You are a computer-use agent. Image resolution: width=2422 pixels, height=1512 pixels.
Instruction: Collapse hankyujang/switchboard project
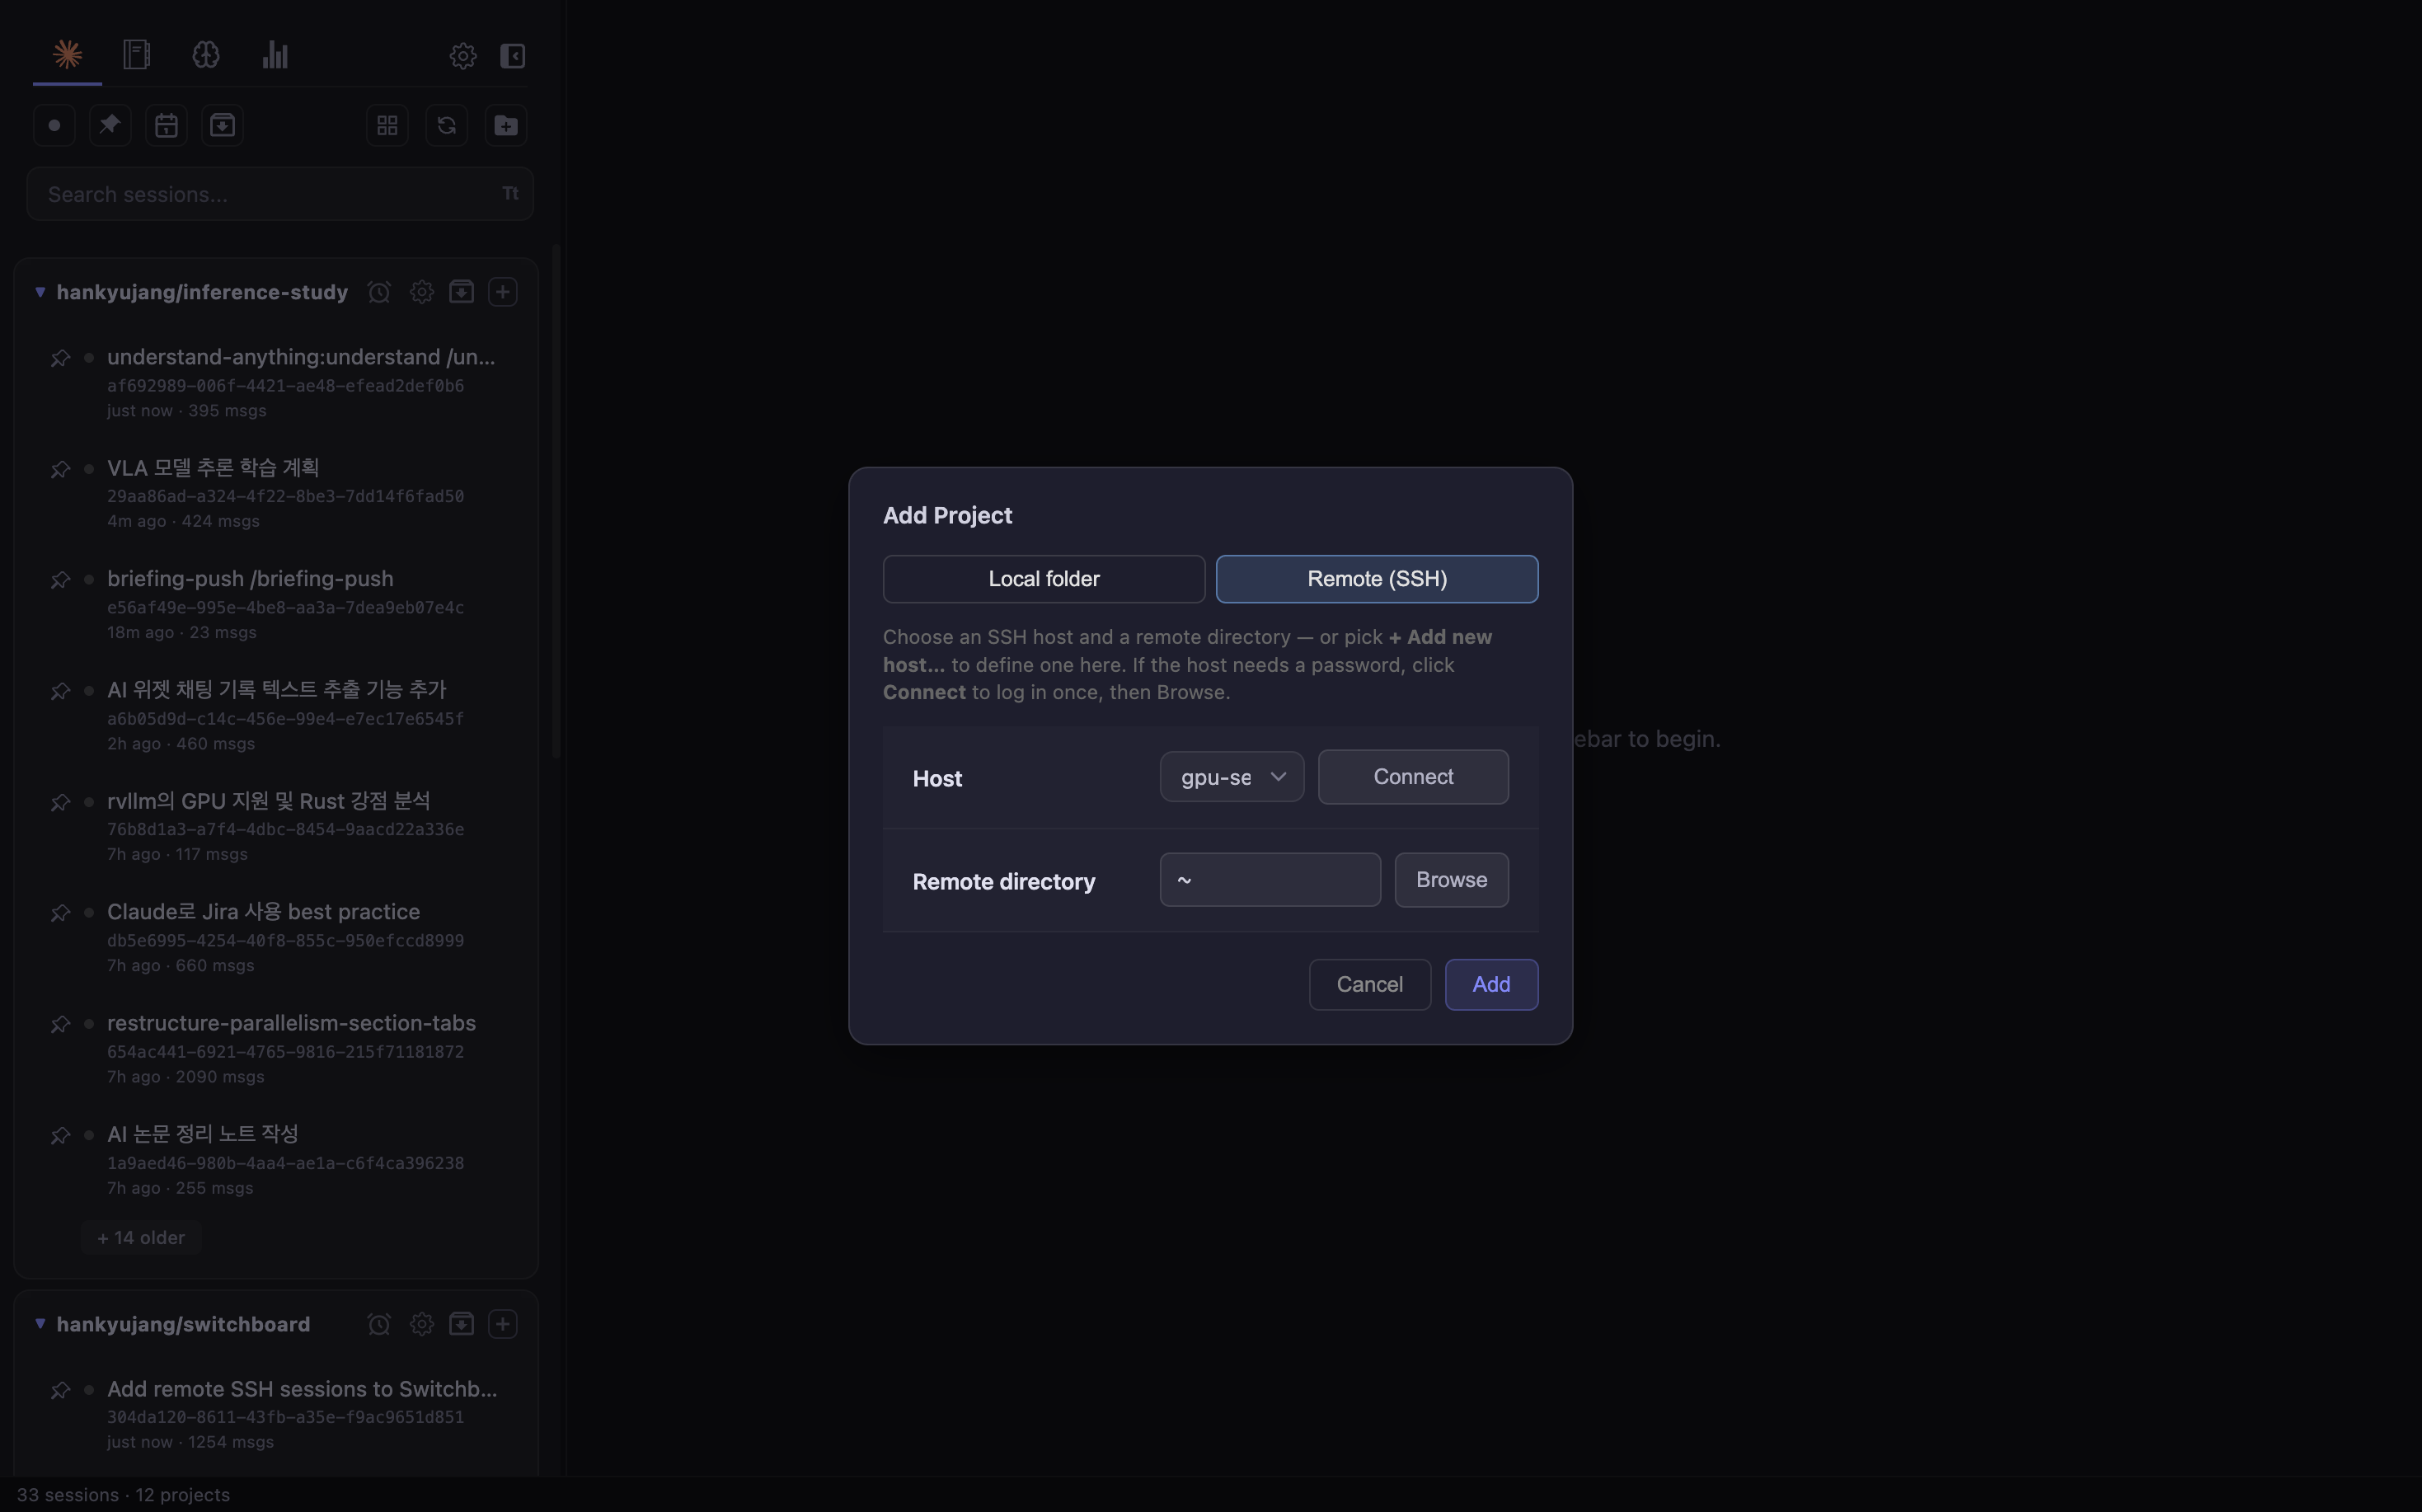pyautogui.click(x=40, y=1324)
